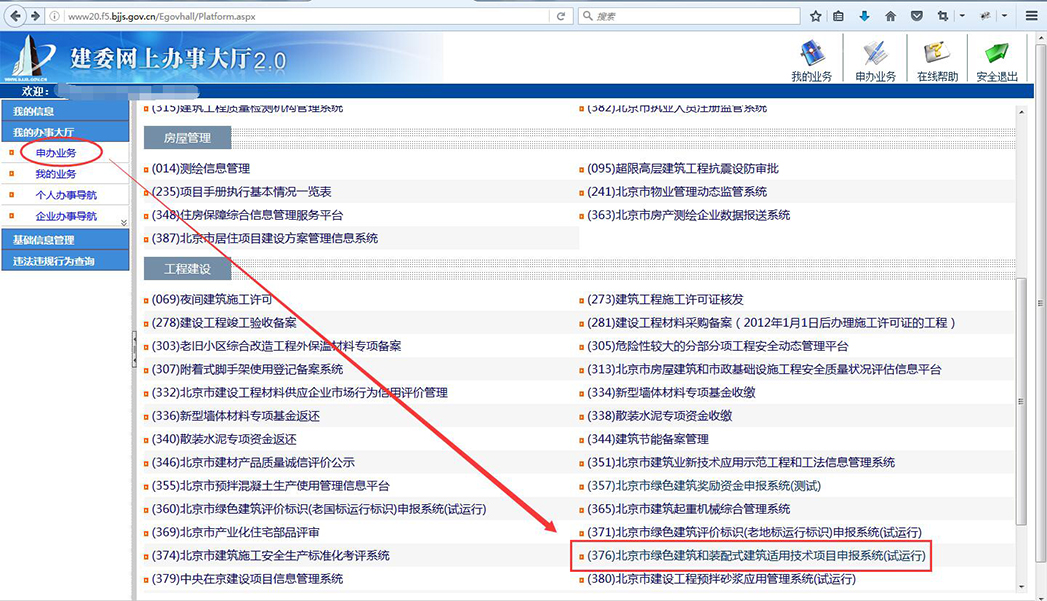Select 我的业务 in the sidebar
Screen dimensions: 1047x601
click(56, 174)
